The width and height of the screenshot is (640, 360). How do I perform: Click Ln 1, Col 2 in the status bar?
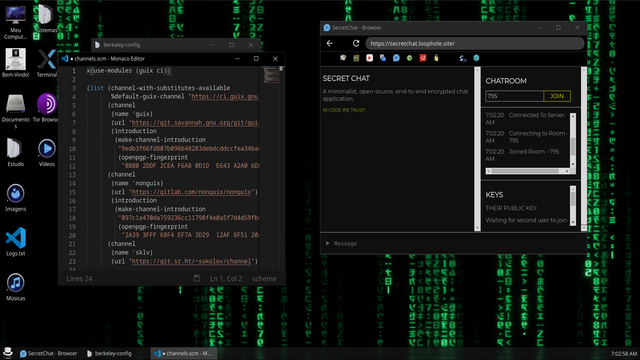click(x=226, y=279)
